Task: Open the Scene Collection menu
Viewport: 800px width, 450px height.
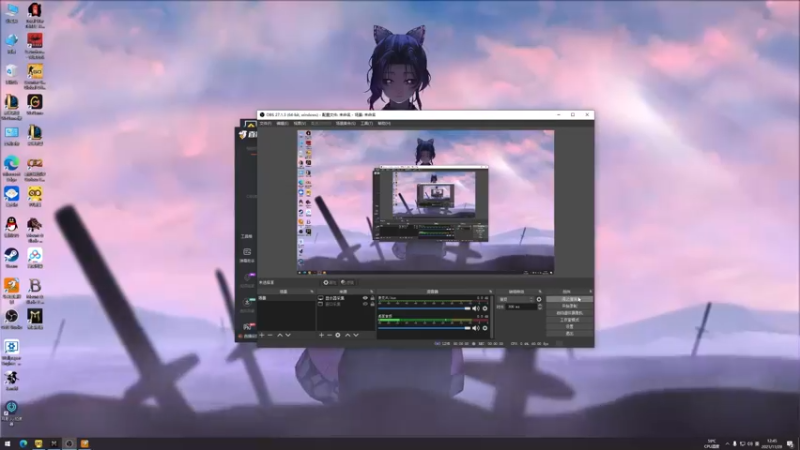Action: pyautogui.click(x=345, y=123)
